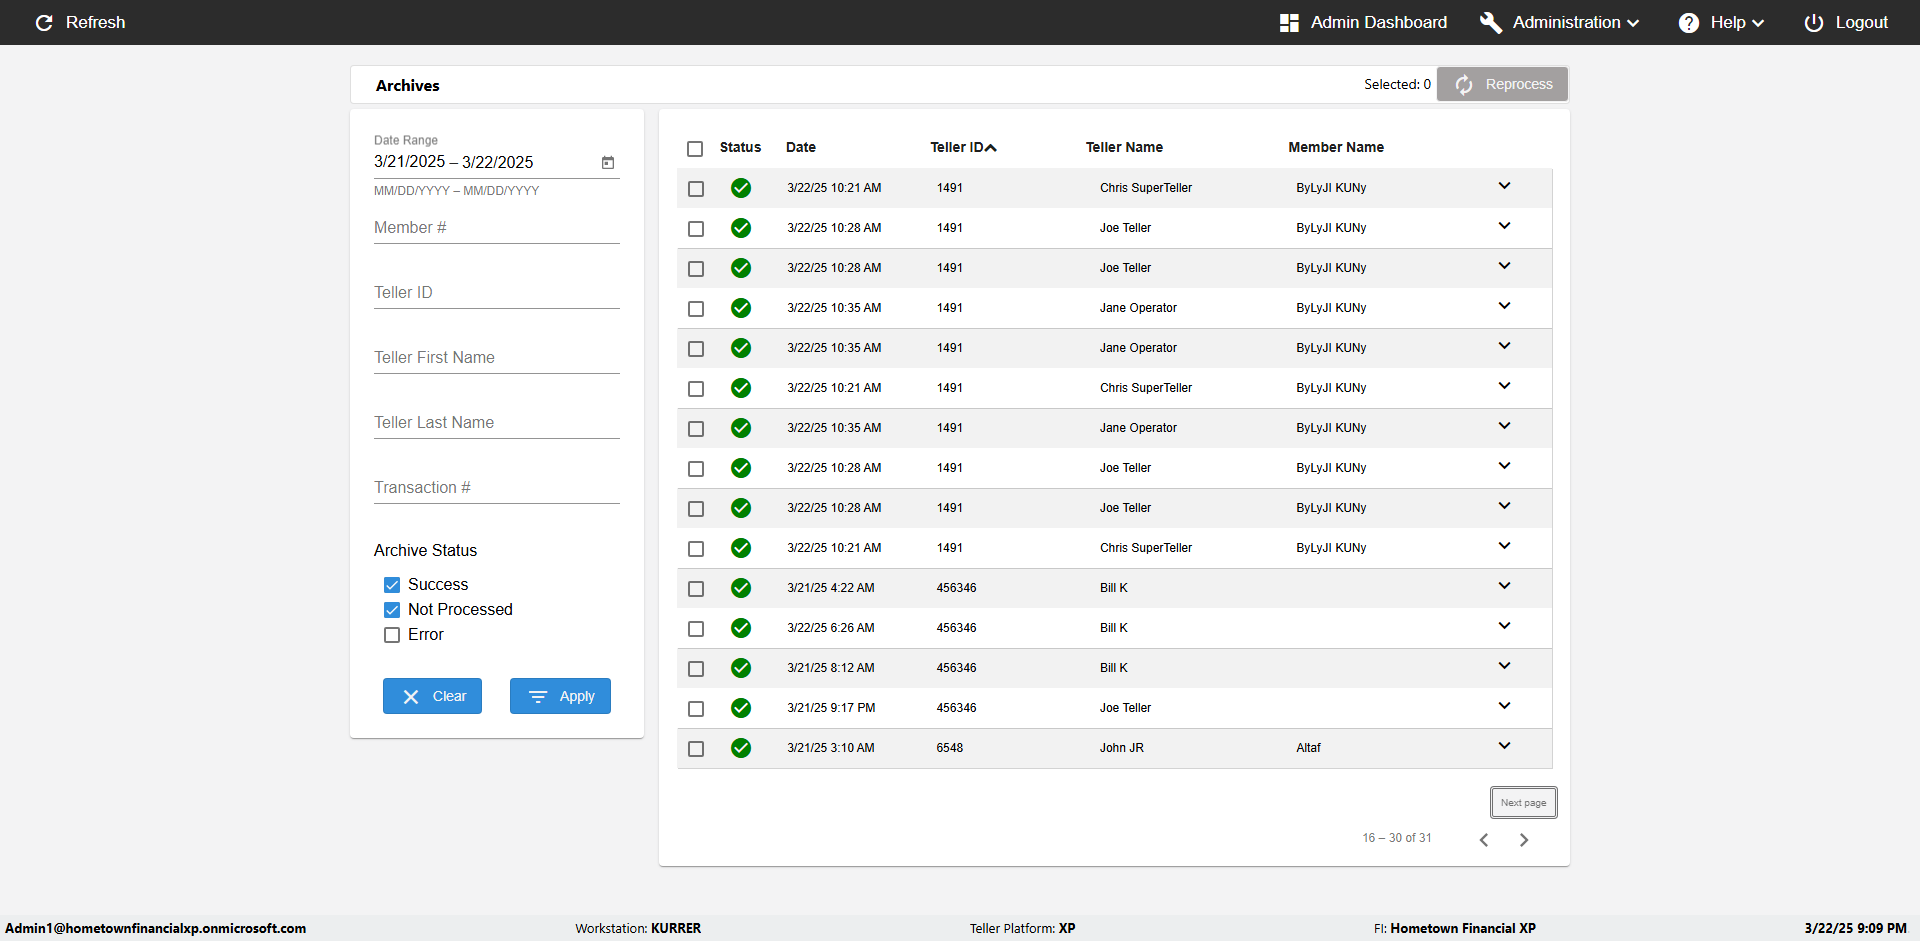Open the Administration menu

click(x=1560, y=23)
